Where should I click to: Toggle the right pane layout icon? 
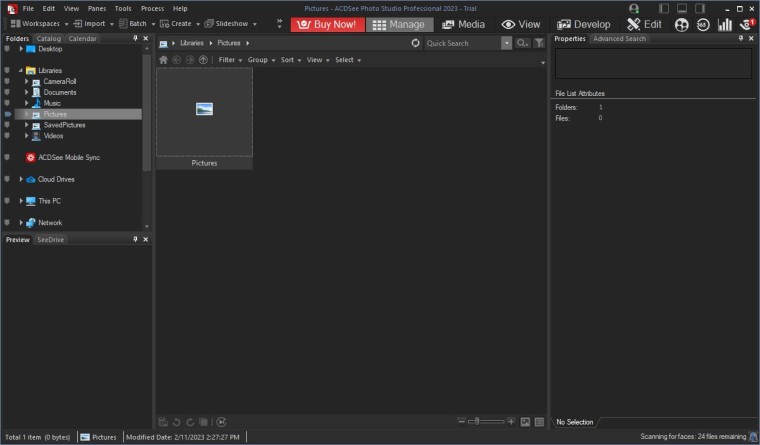click(x=700, y=8)
